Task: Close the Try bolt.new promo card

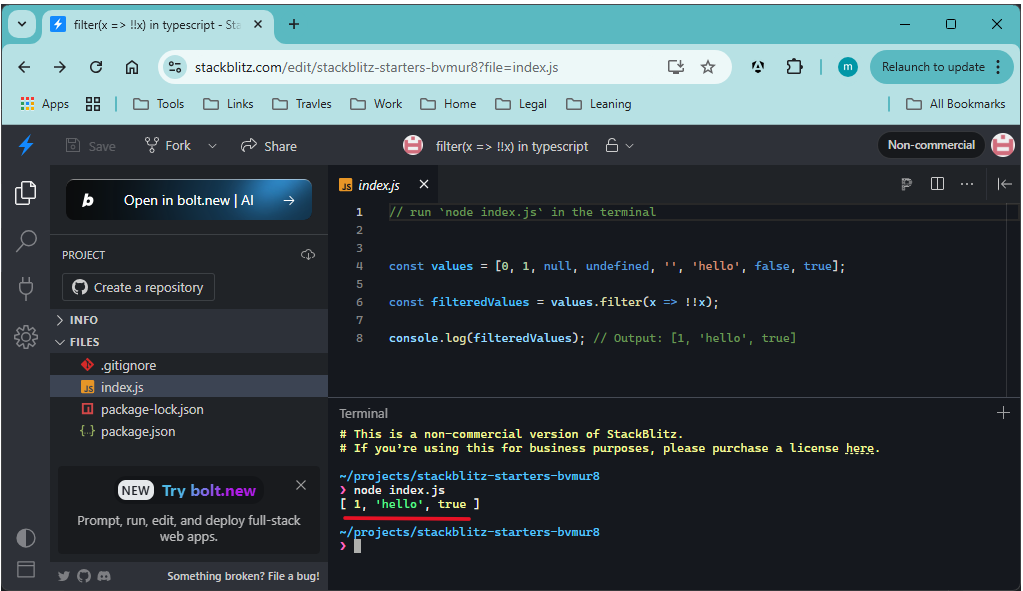Action: click(x=301, y=486)
